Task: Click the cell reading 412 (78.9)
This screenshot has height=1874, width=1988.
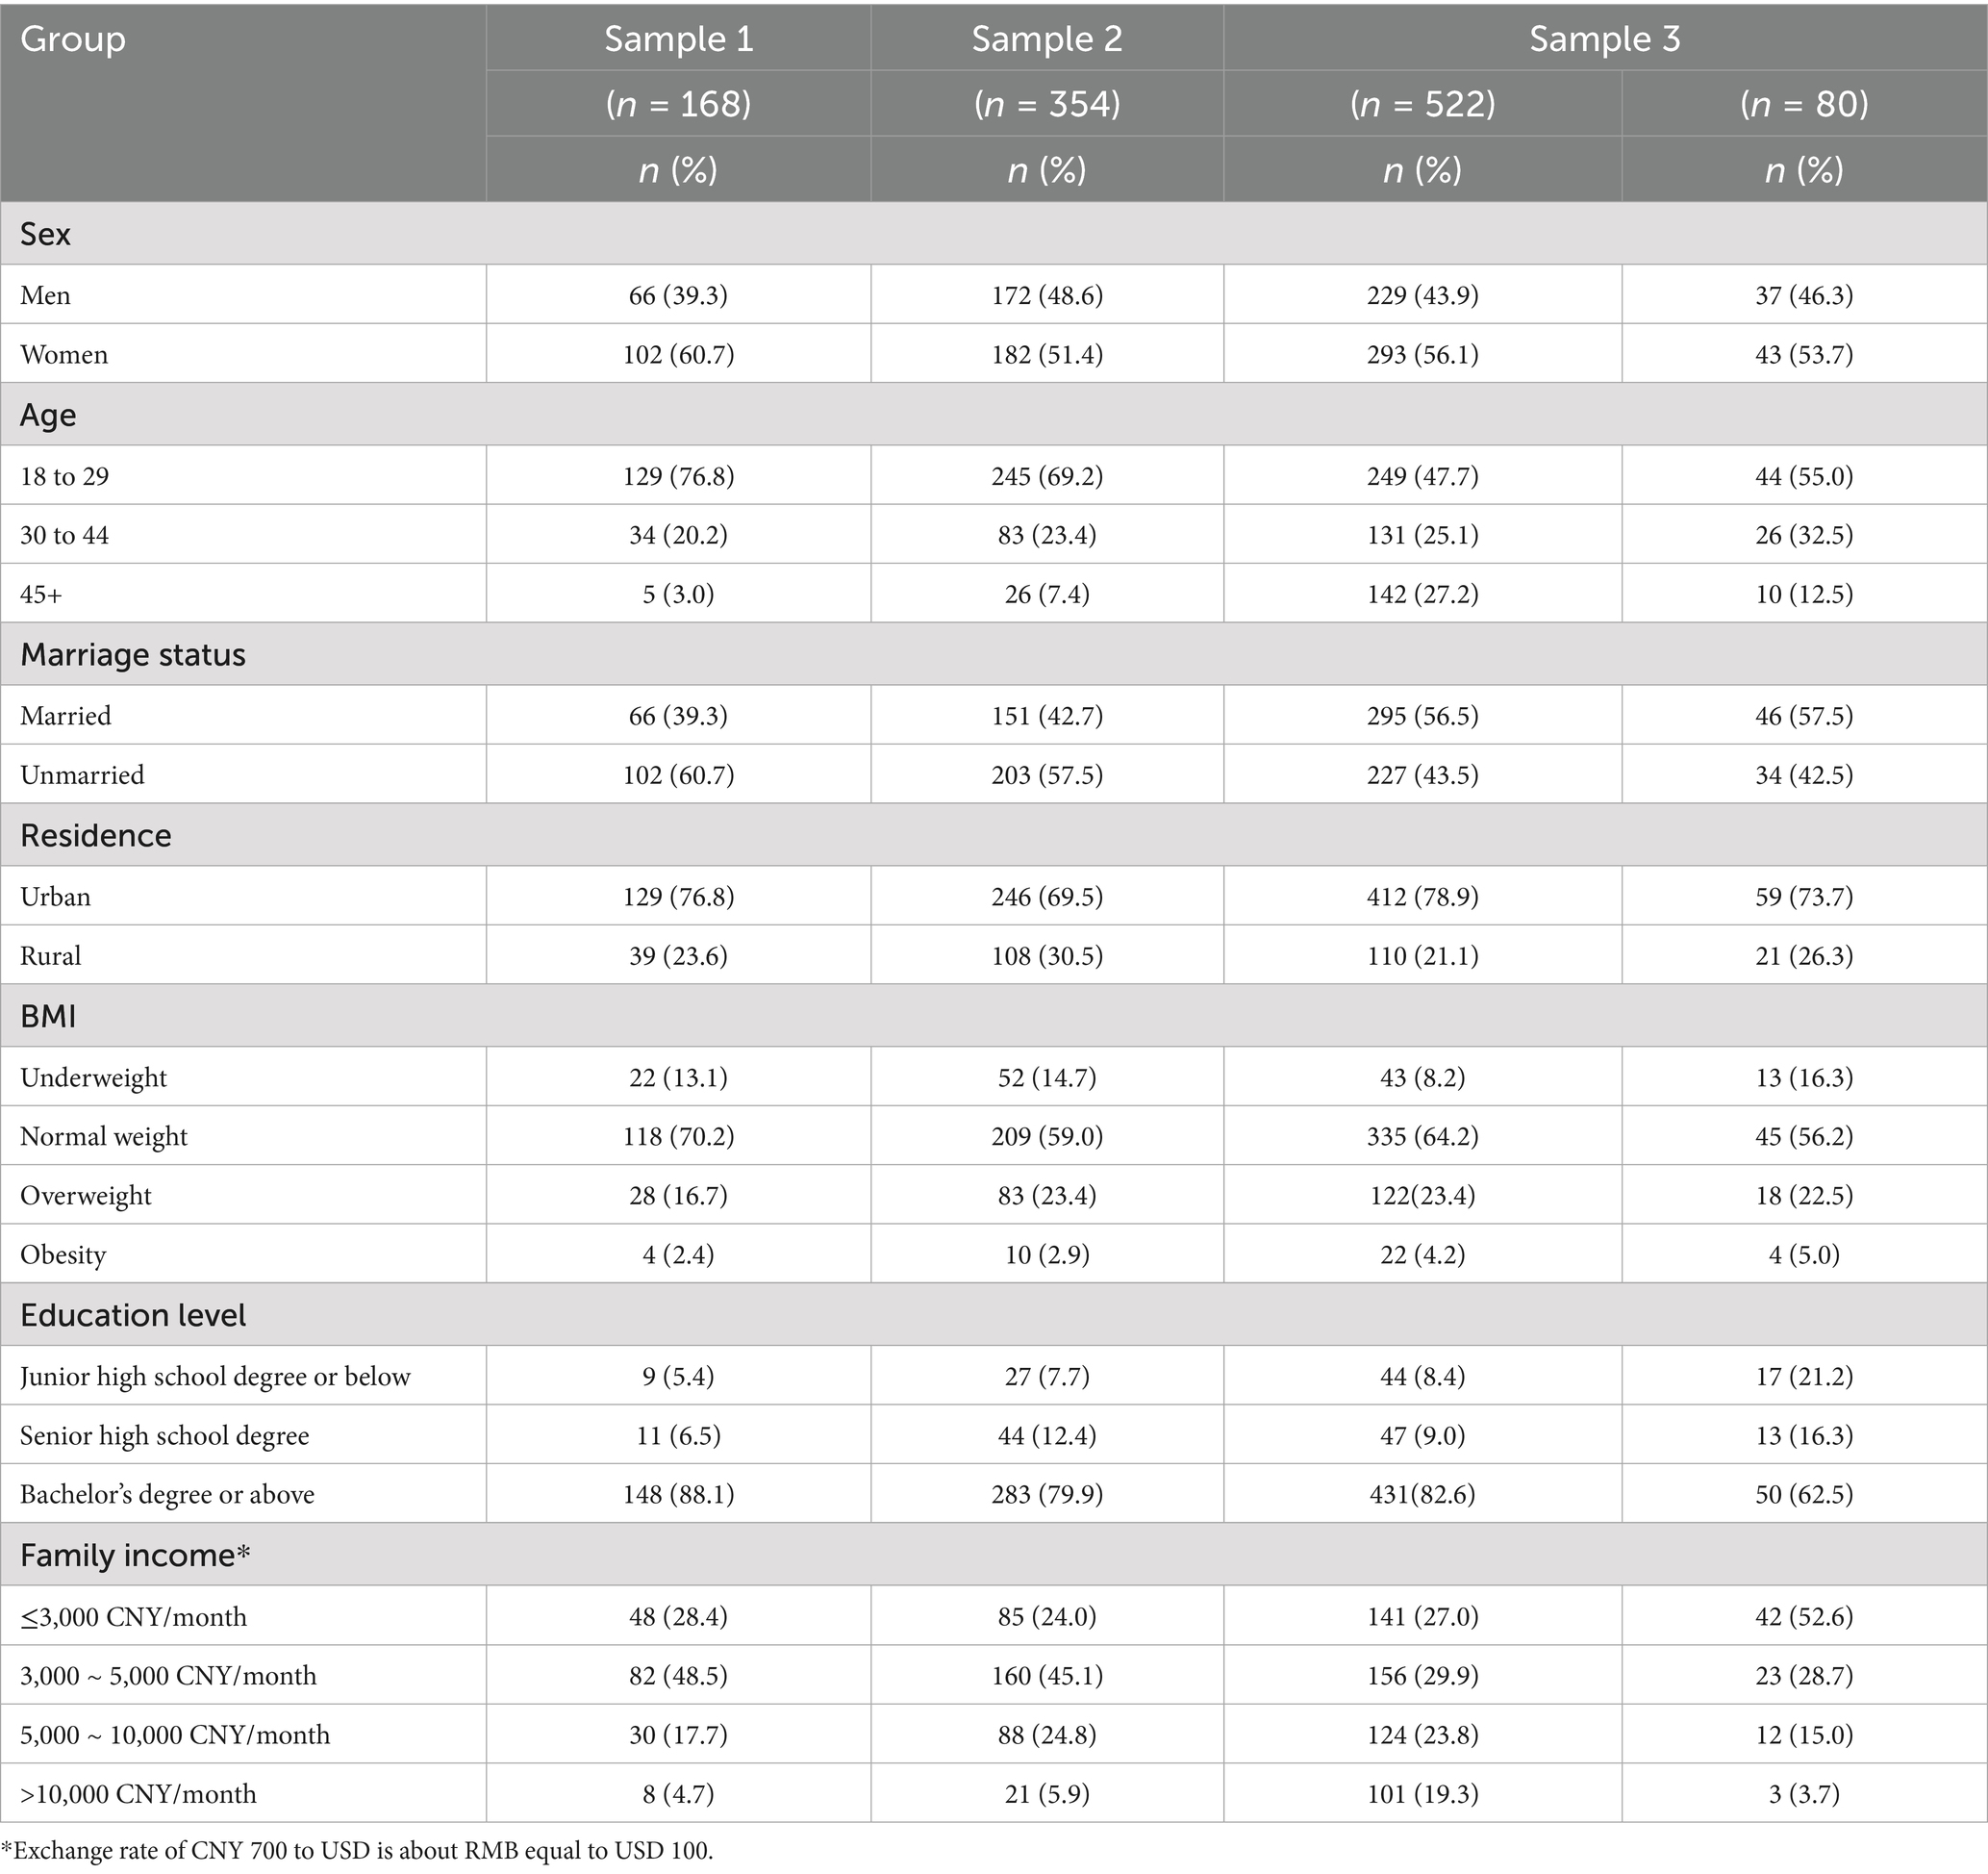Action: click(1422, 896)
